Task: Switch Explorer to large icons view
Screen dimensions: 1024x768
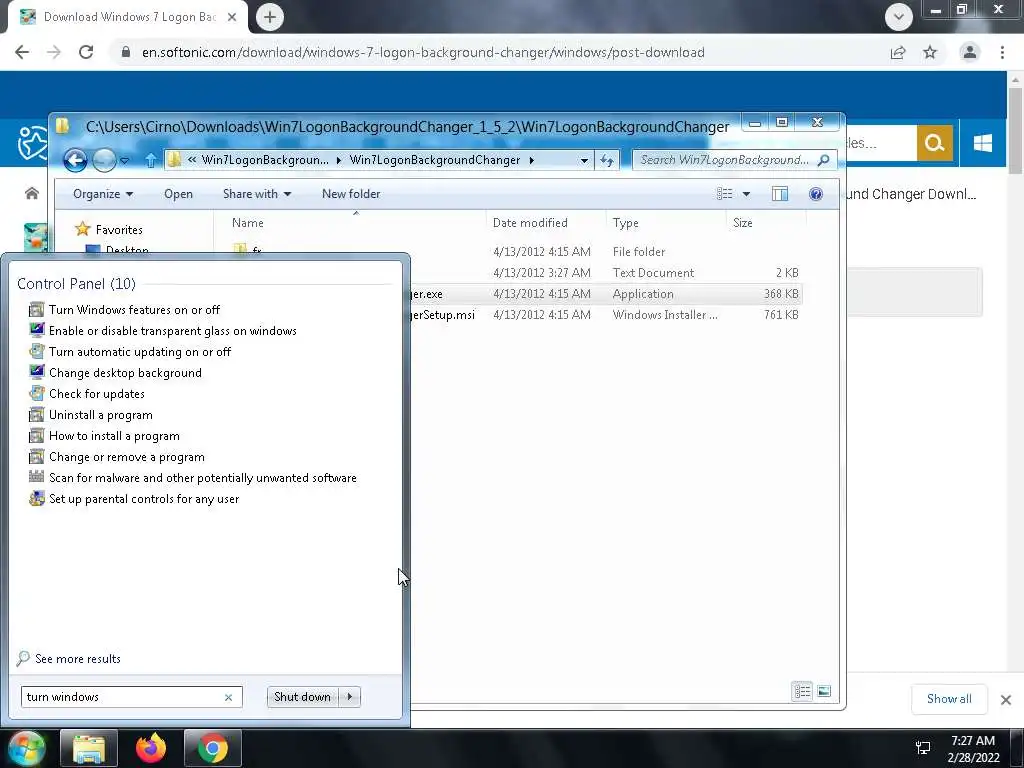Action: [x=824, y=691]
